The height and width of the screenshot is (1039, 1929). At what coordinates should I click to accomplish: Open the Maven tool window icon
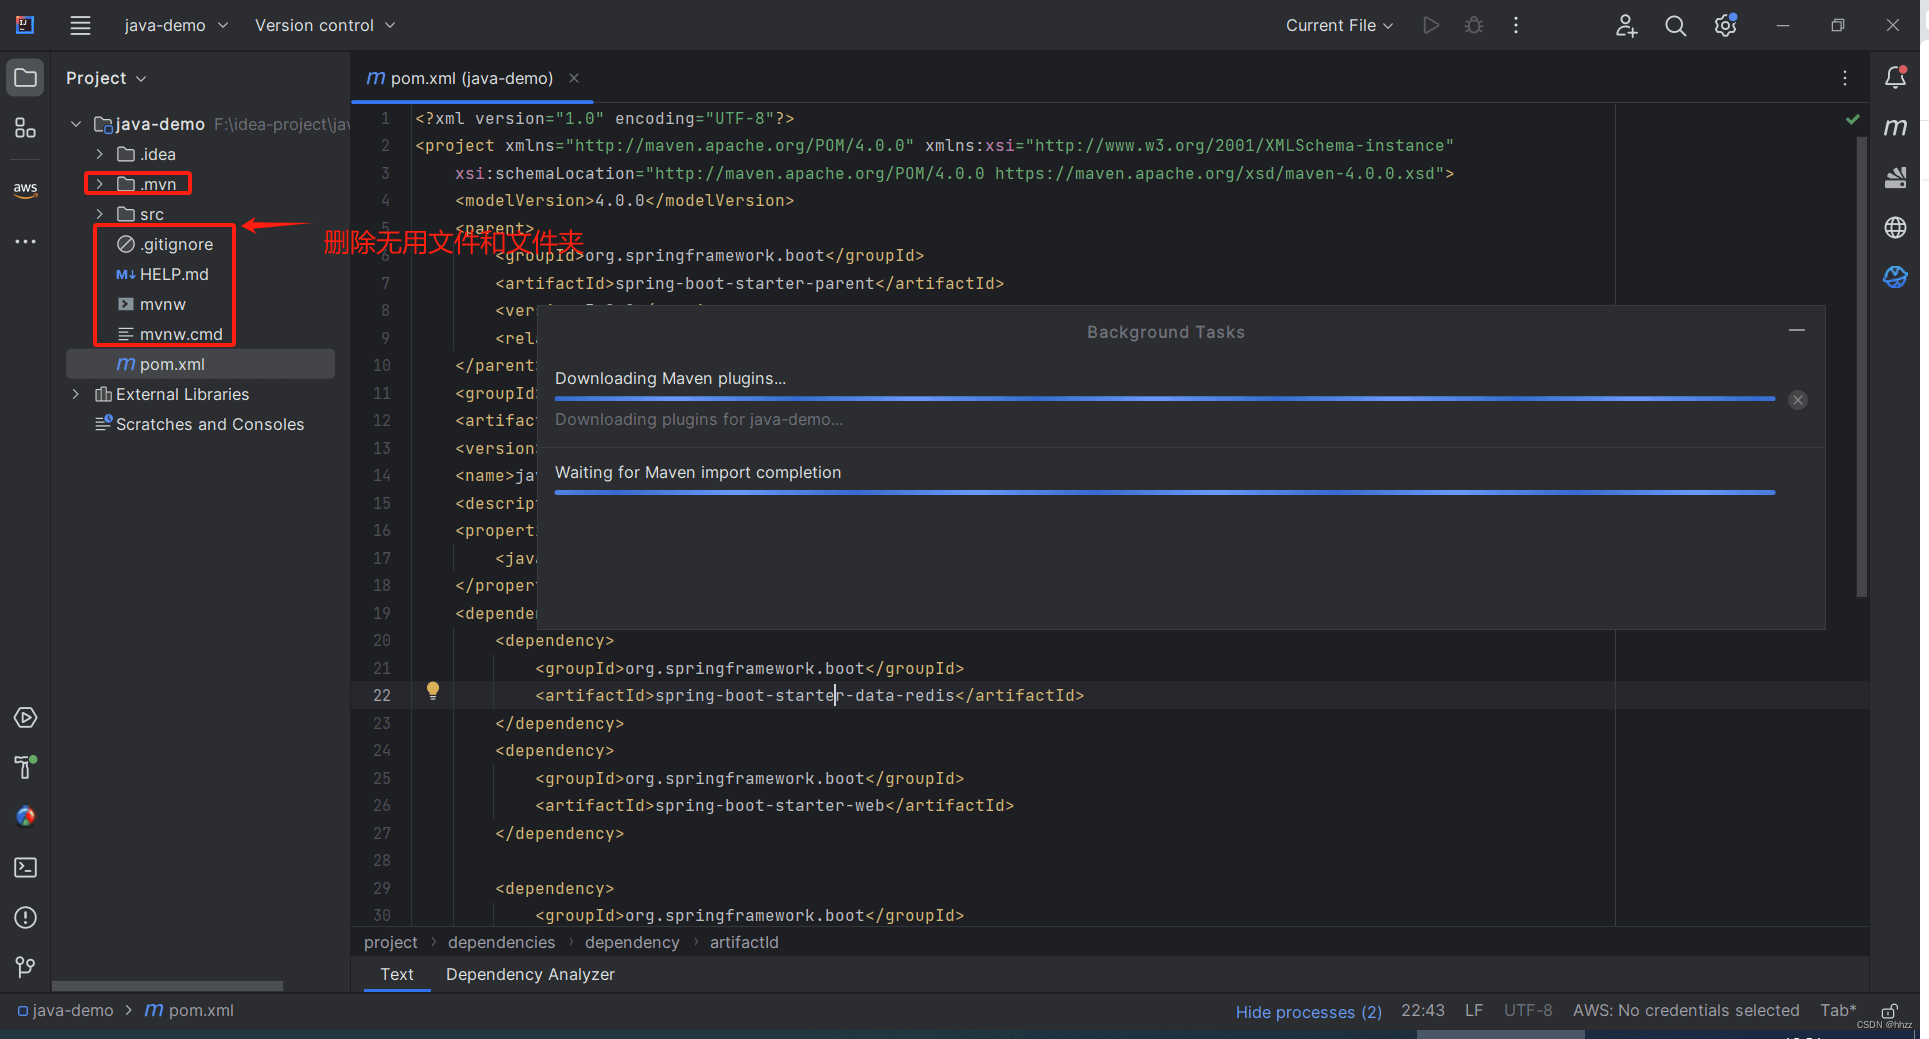point(1895,127)
